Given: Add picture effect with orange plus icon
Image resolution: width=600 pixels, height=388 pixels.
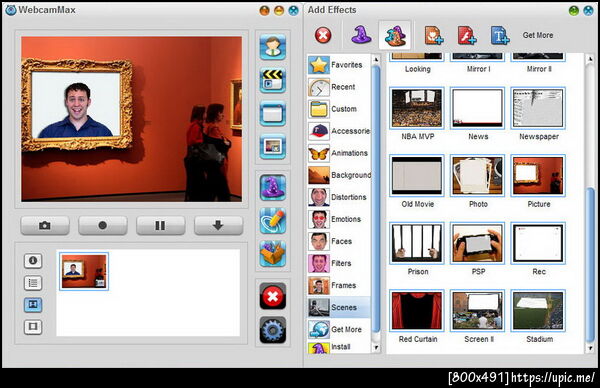Looking at the screenshot, I should pos(433,36).
